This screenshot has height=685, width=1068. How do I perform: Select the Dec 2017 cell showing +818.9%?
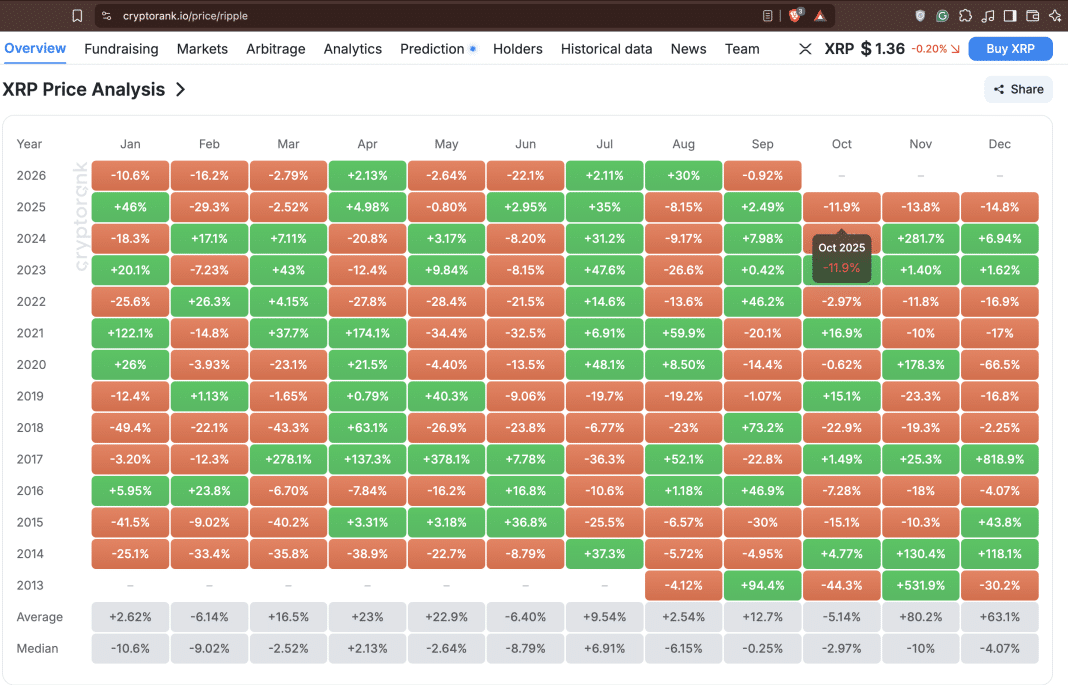click(x=999, y=460)
